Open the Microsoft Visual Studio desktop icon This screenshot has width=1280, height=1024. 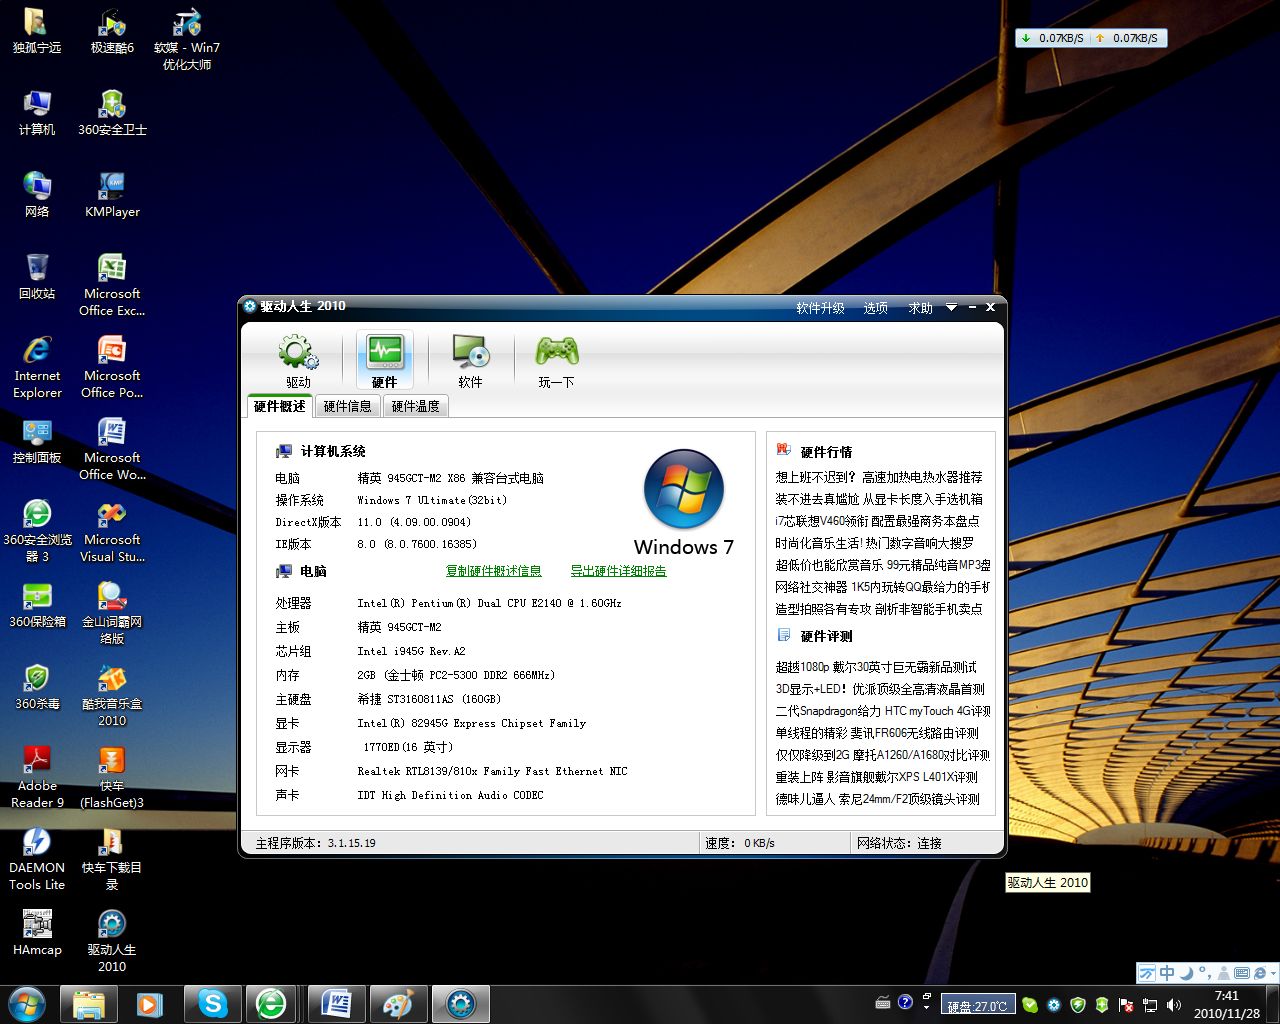pyautogui.click(x=112, y=531)
